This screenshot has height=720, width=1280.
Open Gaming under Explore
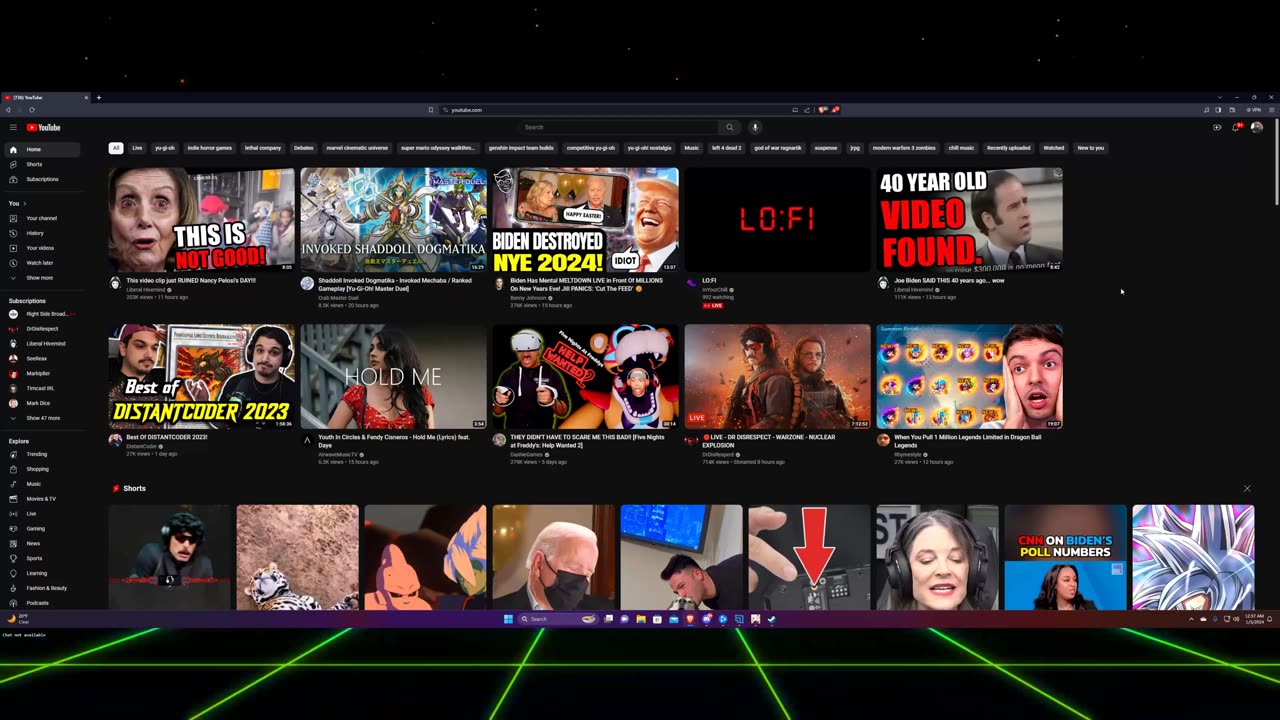pos(43,528)
